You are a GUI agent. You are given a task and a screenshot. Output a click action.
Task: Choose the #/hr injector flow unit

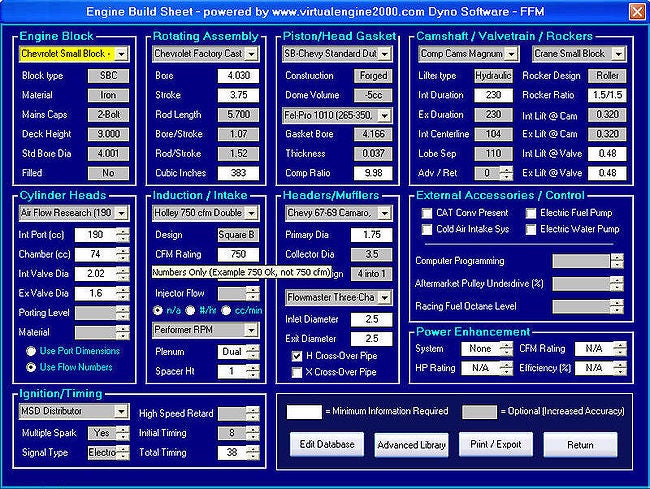click(190, 310)
